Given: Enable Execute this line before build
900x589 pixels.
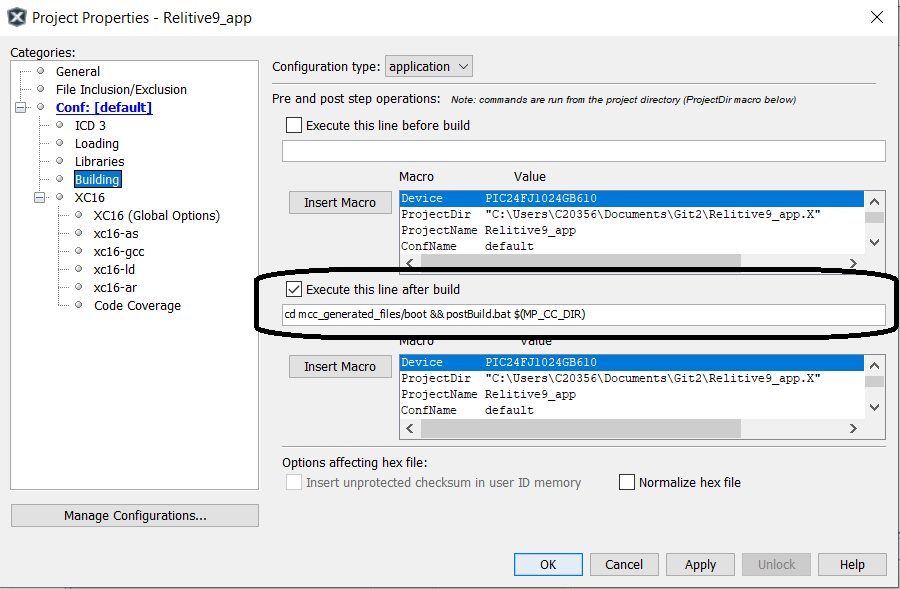Looking at the screenshot, I should (x=294, y=126).
